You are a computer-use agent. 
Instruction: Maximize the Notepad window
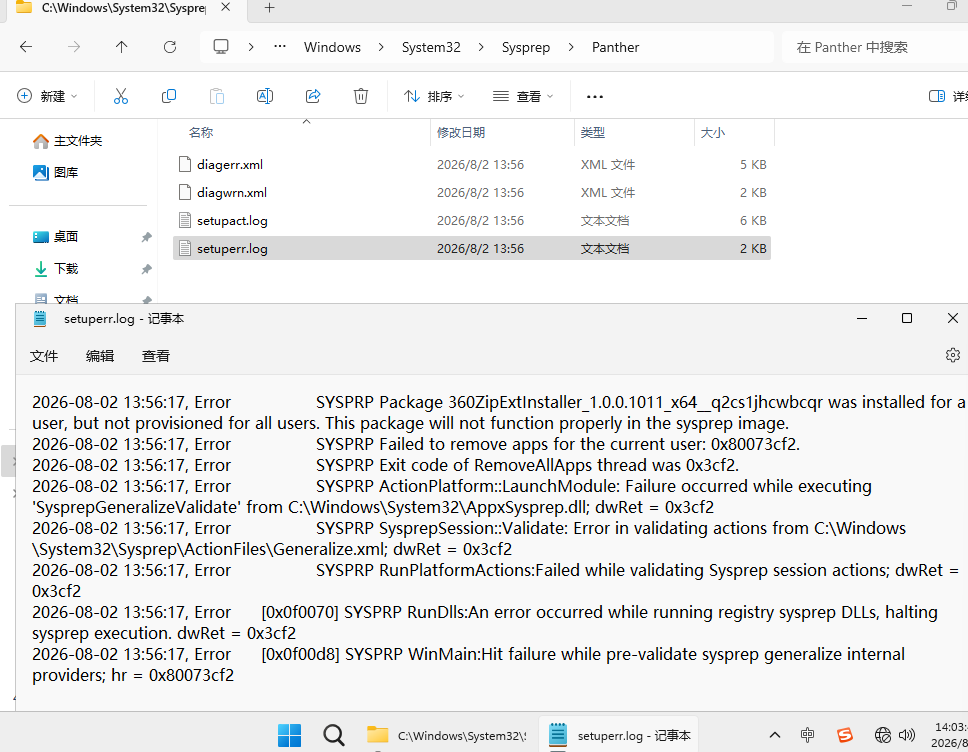pyautogui.click(x=907, y=318)
